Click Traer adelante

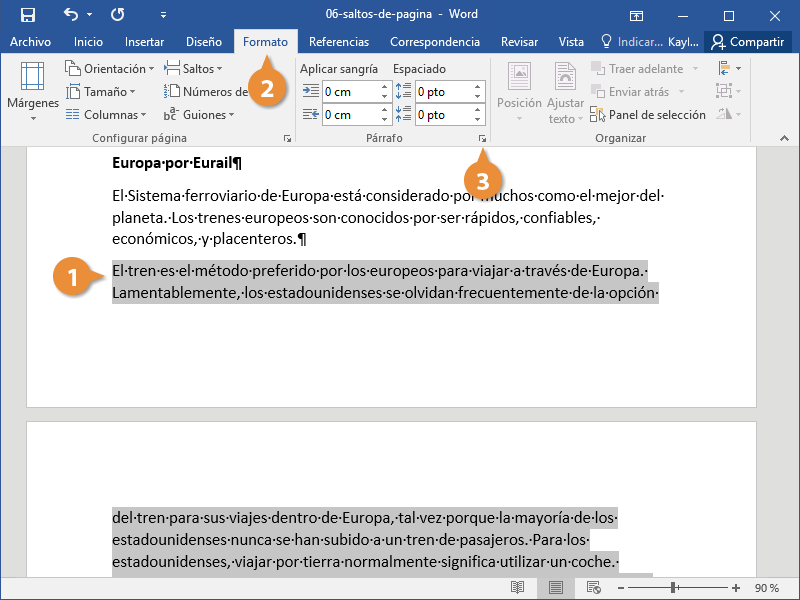tap(644, 68)
